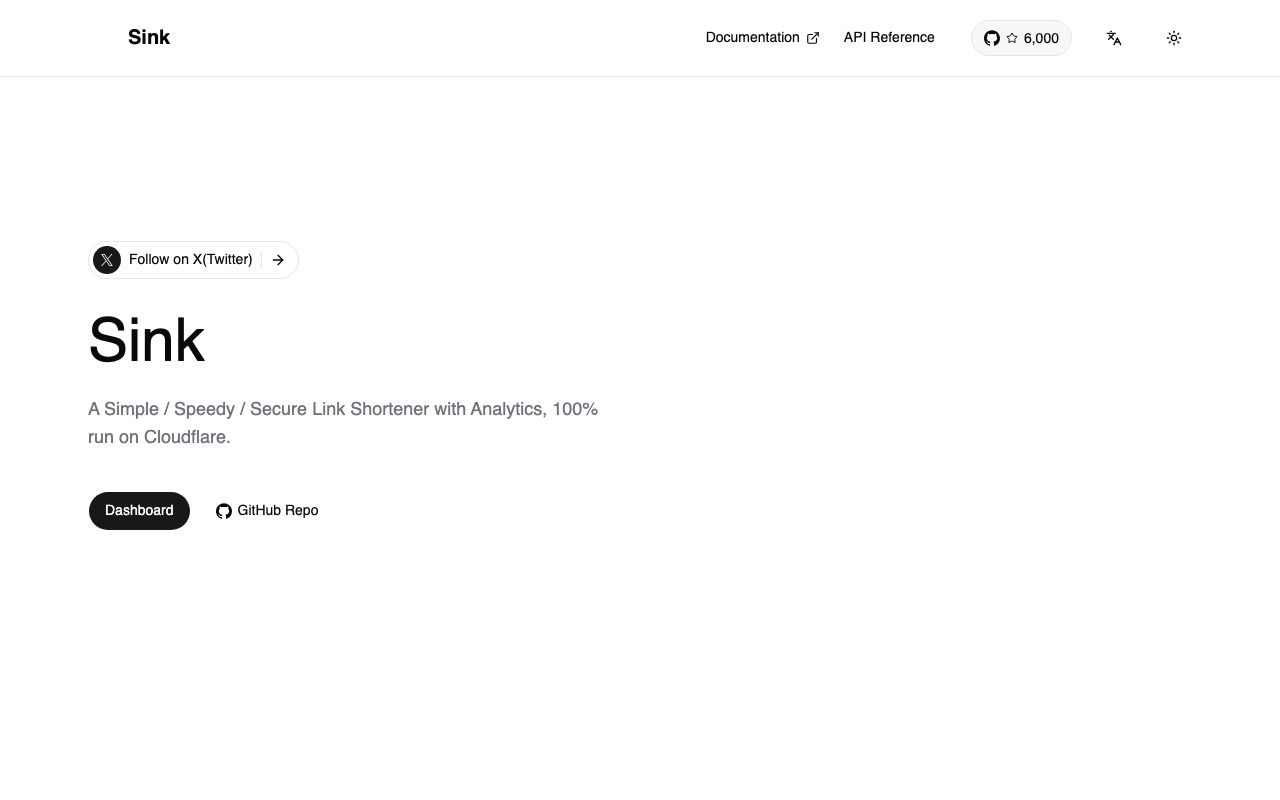1280x800 pixels.
Task: Toggle the light/dark theme sun icon
Action: [x=1174, y=38]
